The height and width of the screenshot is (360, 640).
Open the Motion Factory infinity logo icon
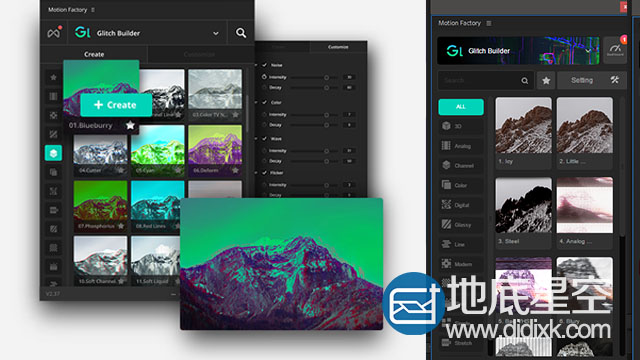54,32
